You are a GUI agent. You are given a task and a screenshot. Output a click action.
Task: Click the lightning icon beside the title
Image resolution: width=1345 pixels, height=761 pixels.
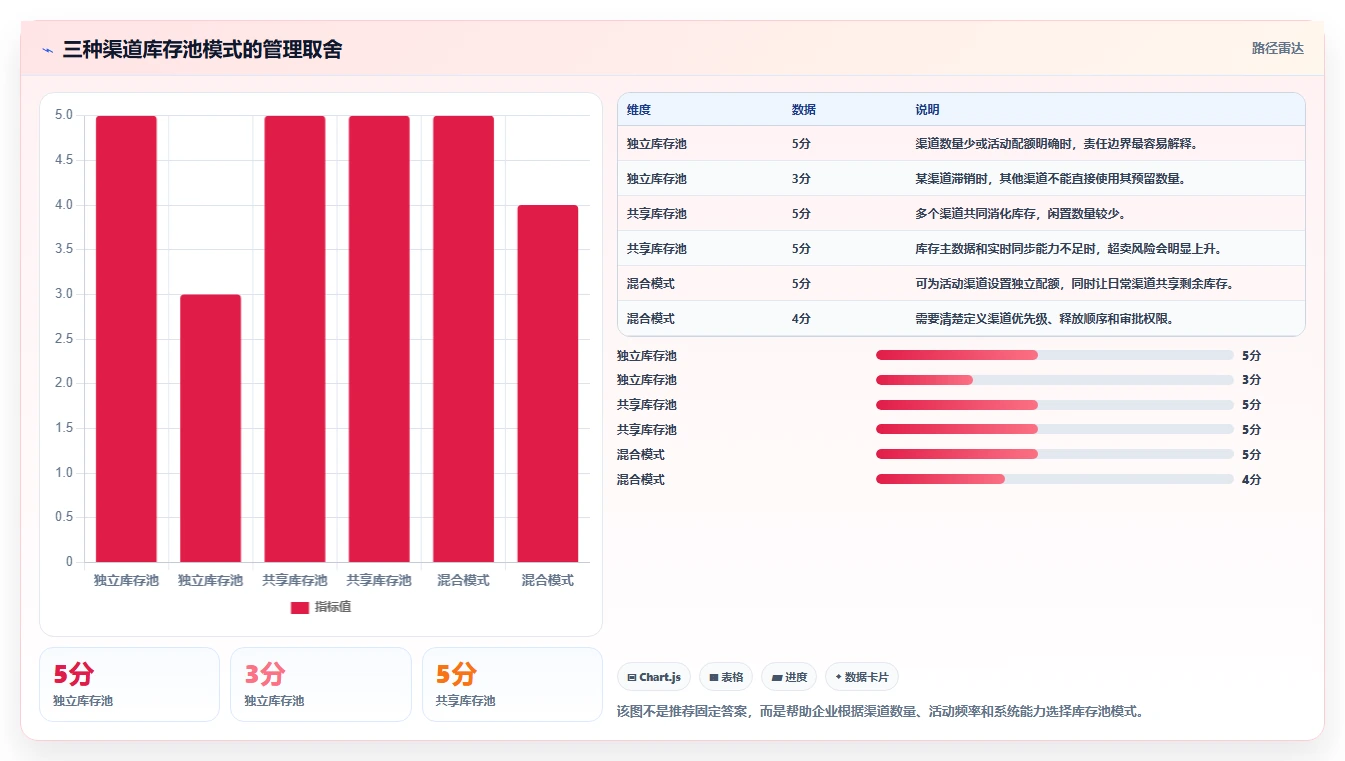(48, 50)
